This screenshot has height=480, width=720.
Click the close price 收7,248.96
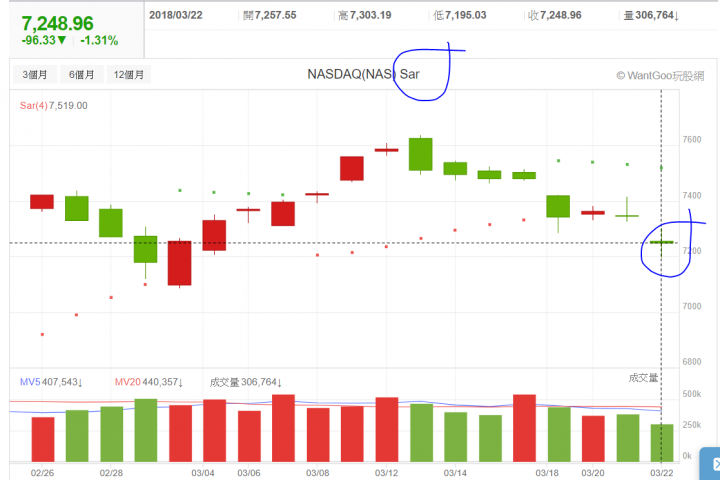pos(555,15)
